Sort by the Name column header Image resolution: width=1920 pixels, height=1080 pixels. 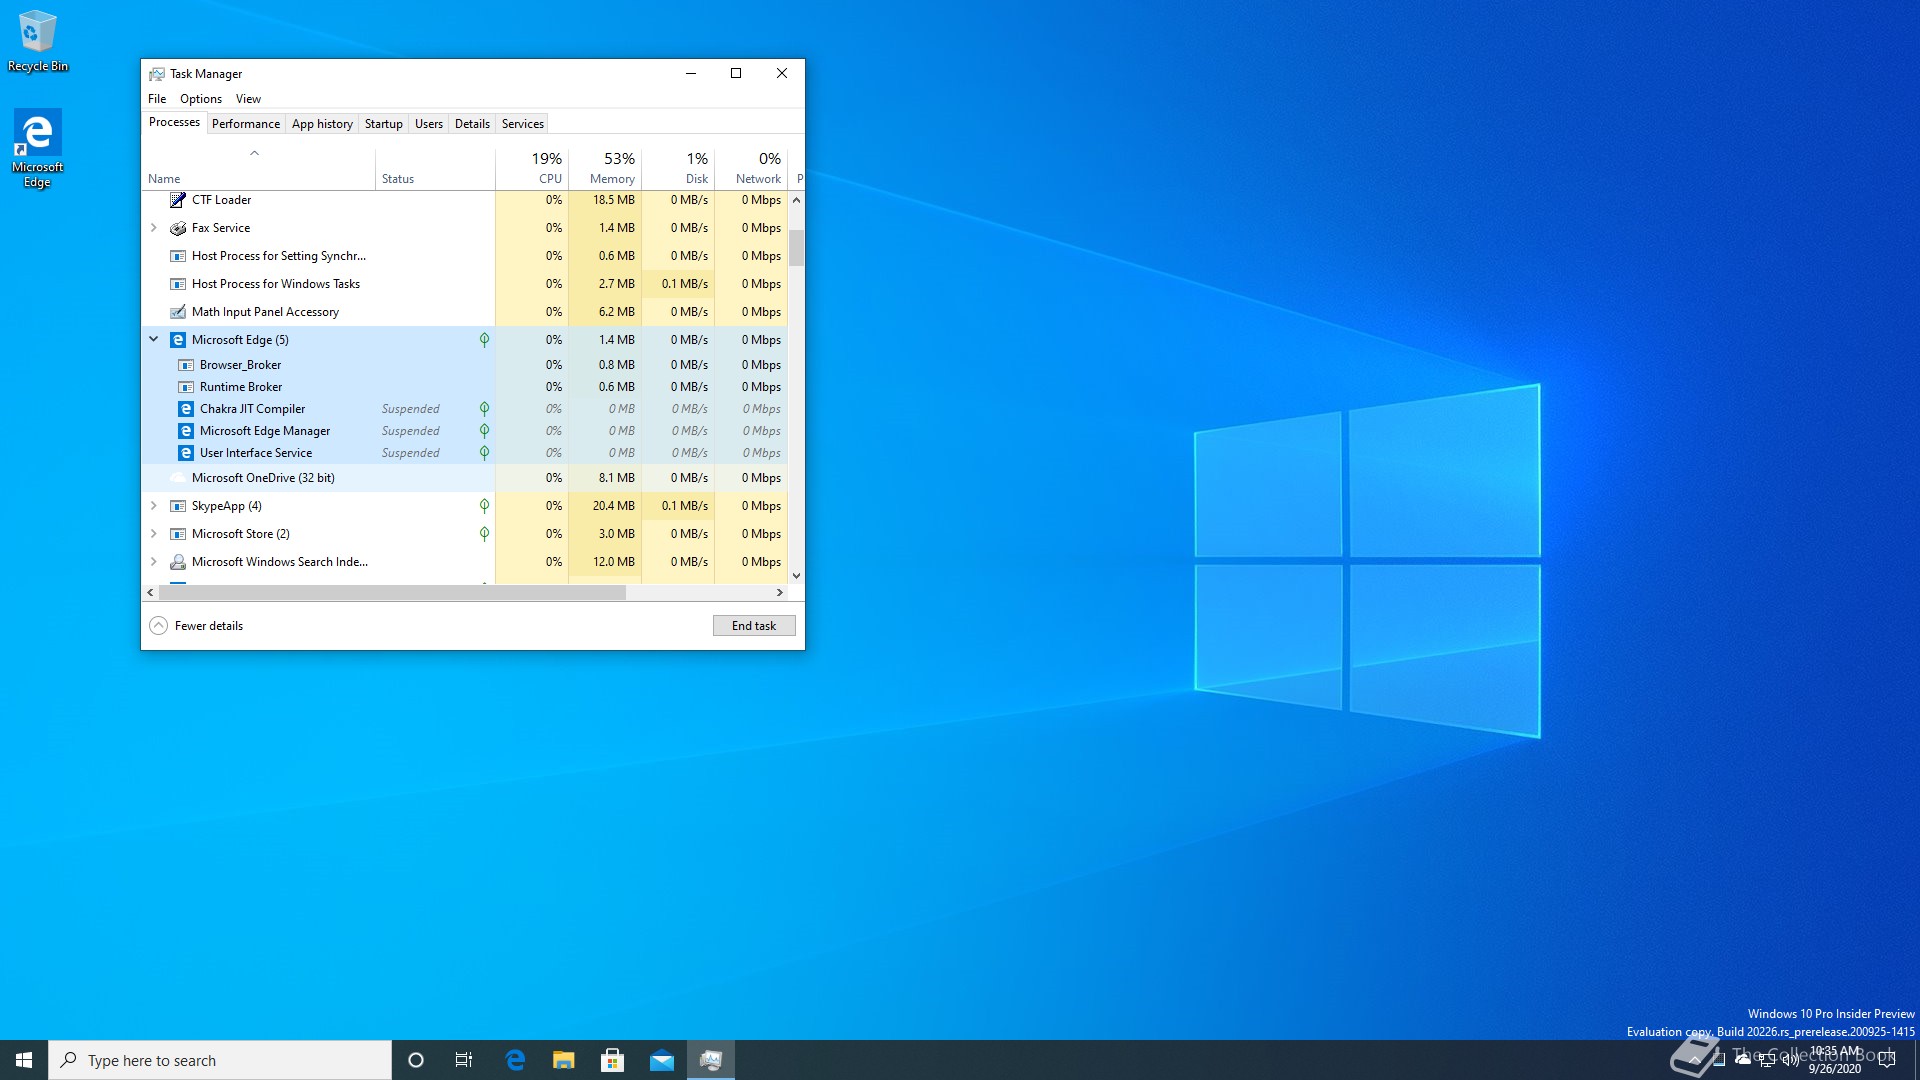258,169
